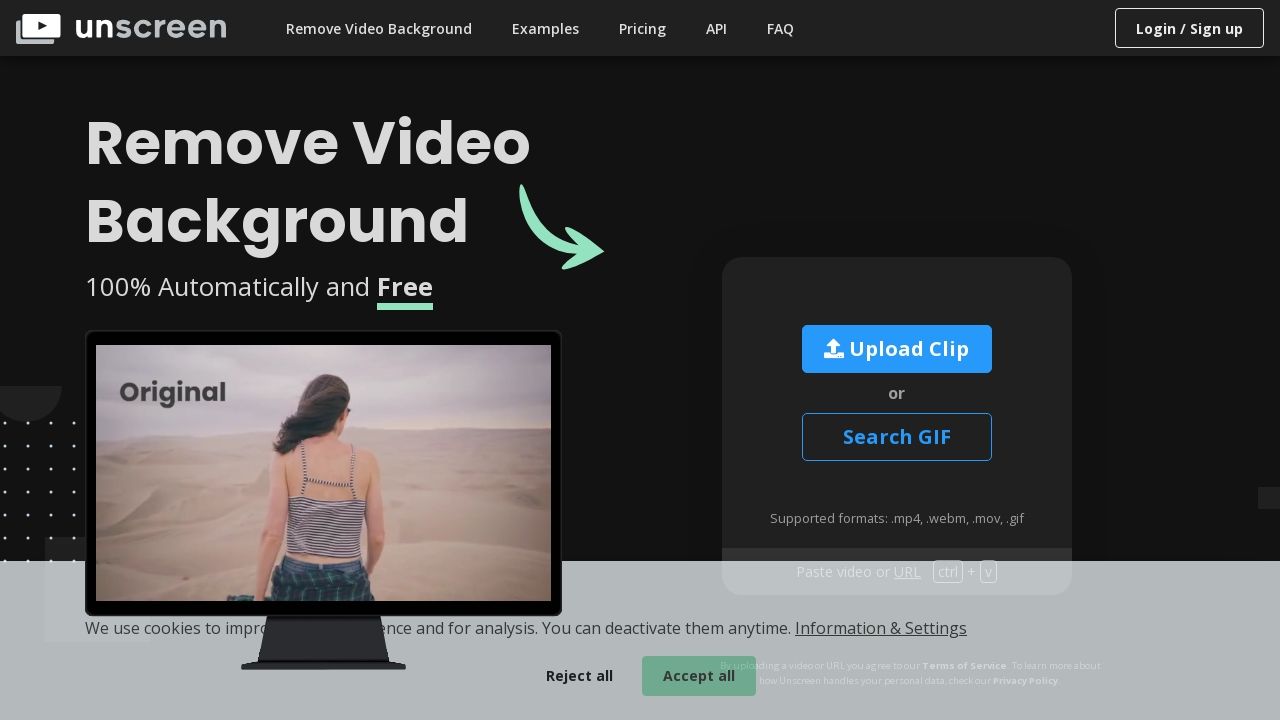
Task: Click the unscreen wordmark text
Action: tap(150, 28)
